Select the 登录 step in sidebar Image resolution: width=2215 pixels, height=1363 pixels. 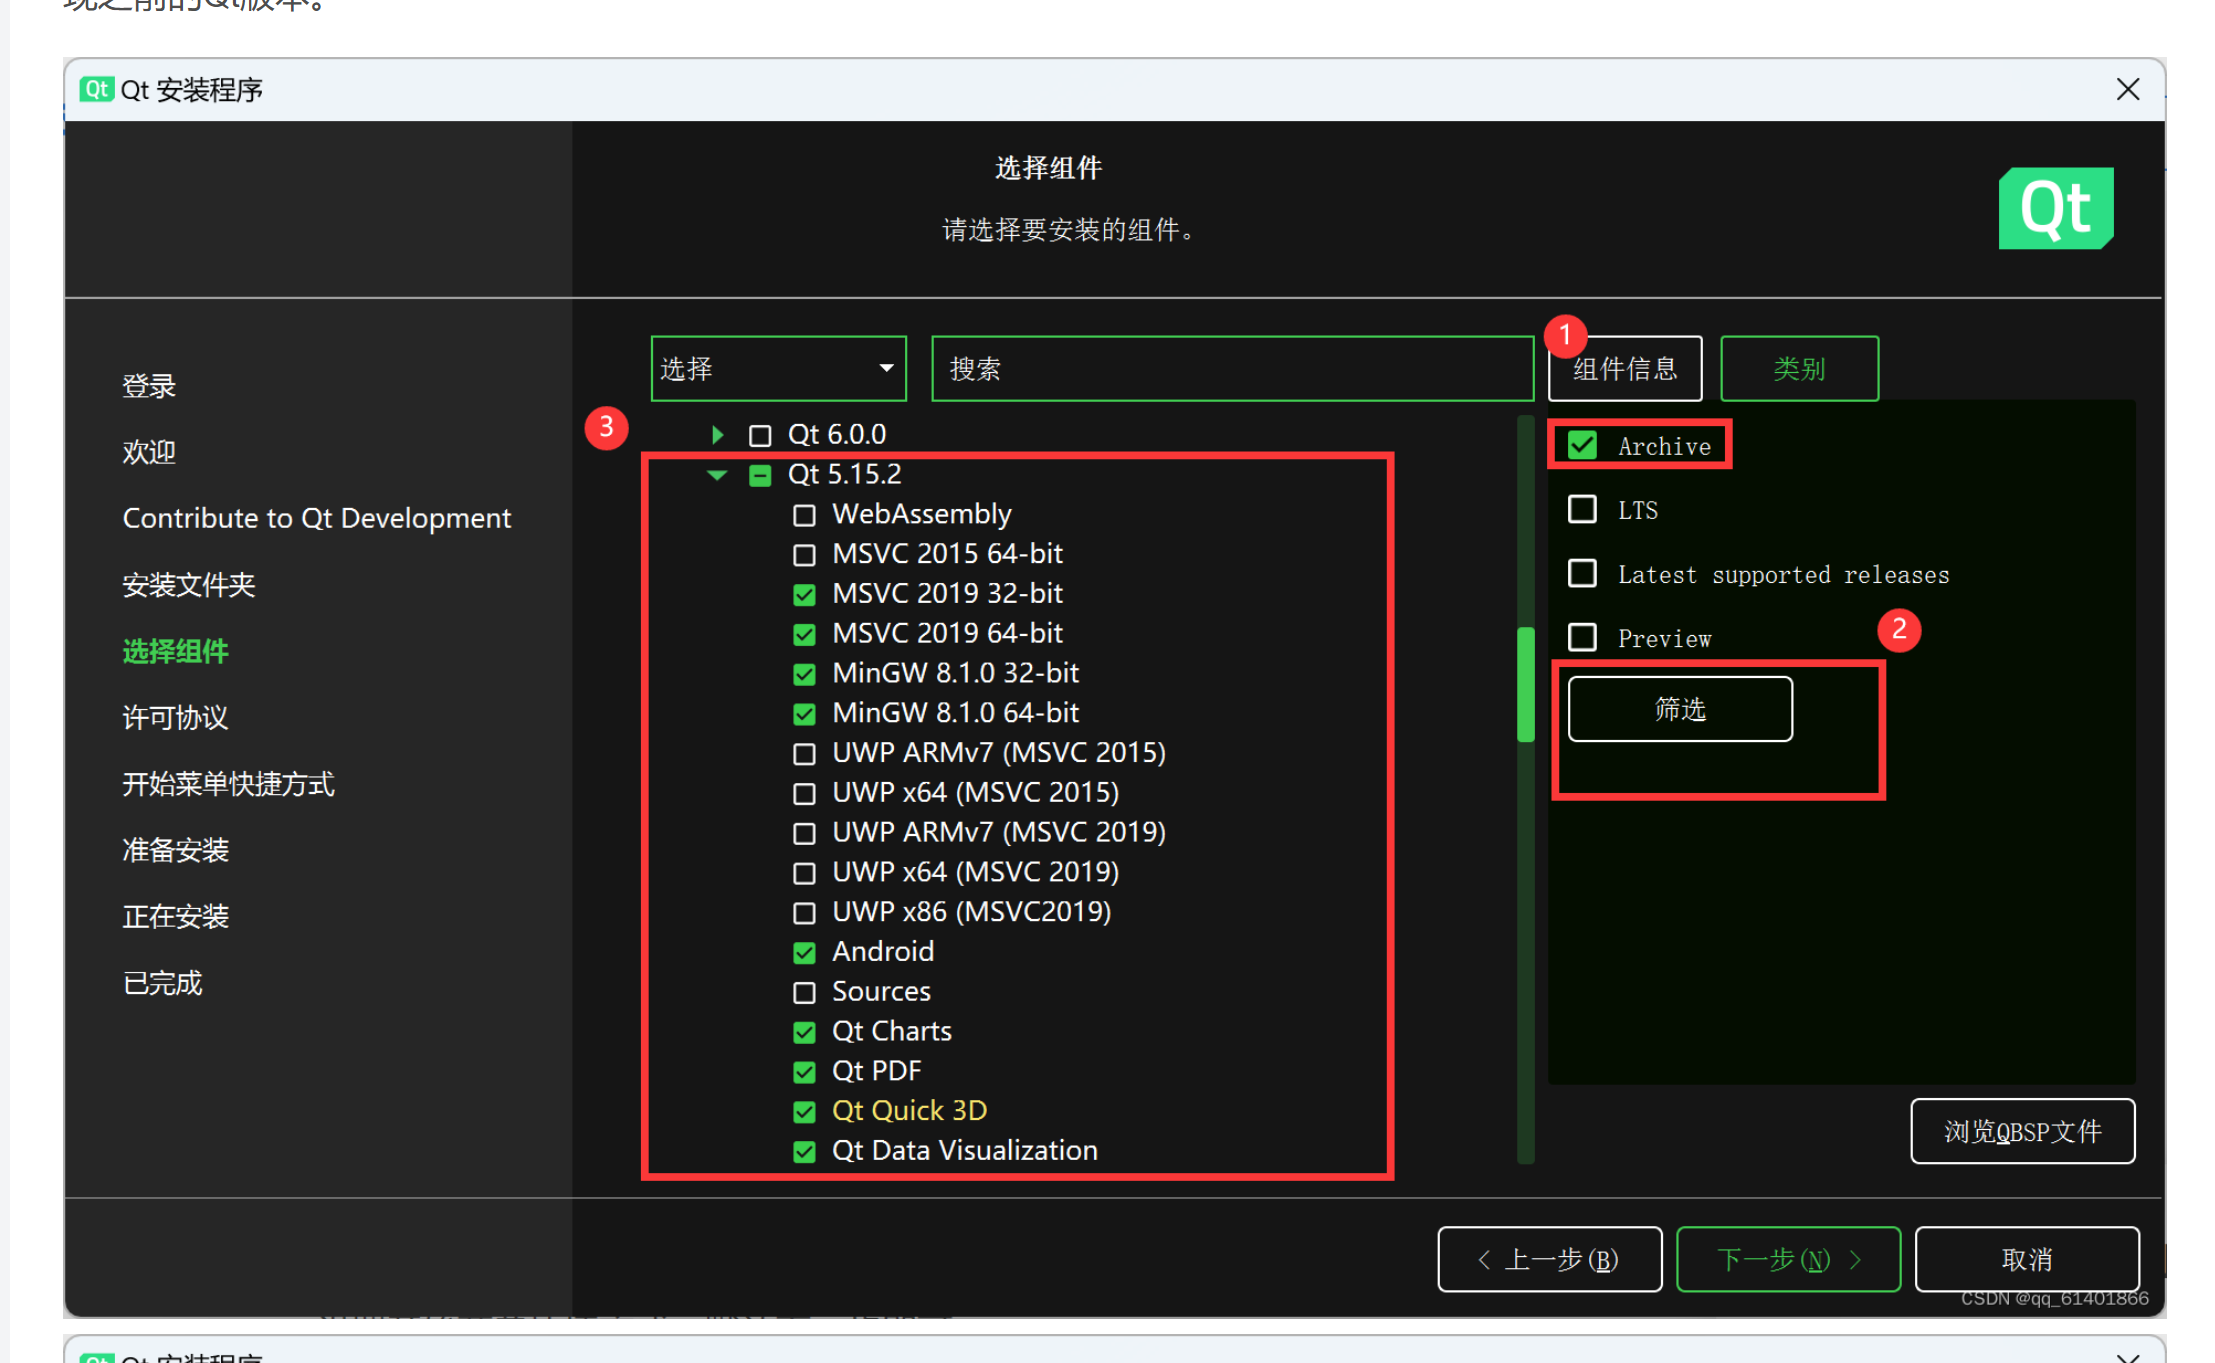tap(149, 386)
